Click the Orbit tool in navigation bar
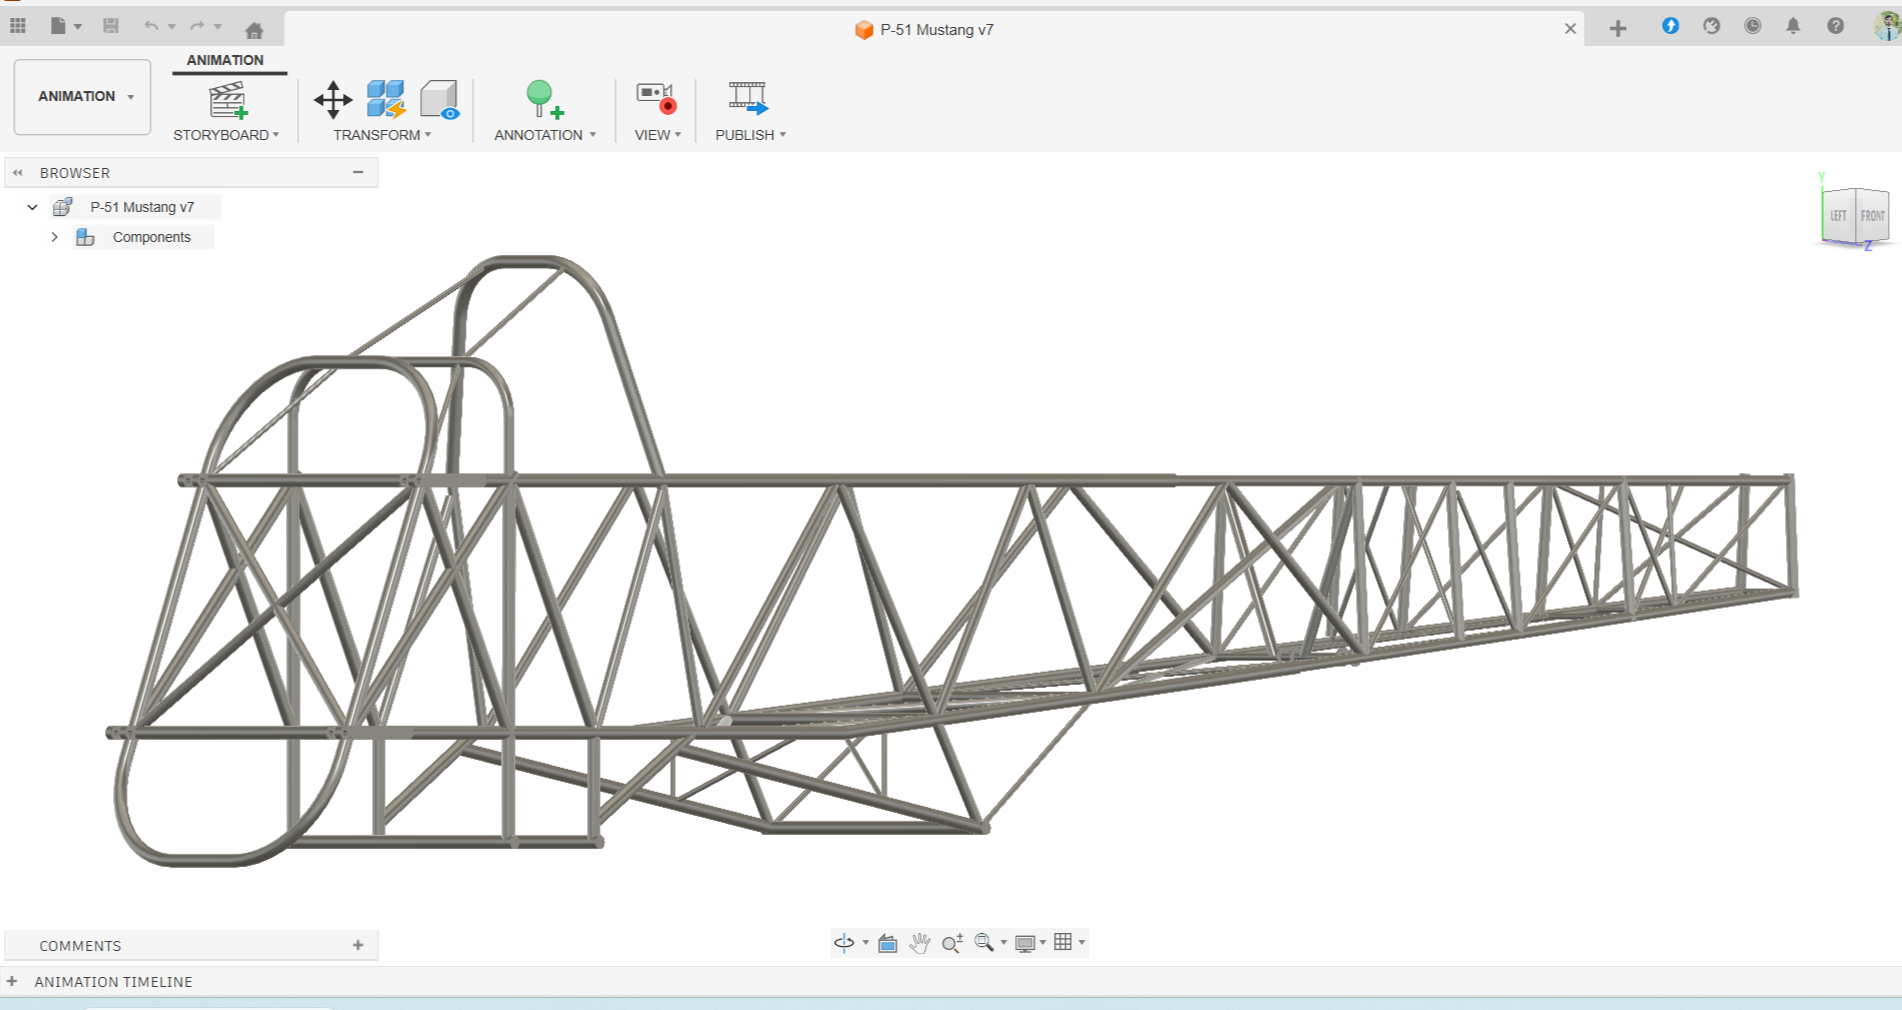The width and height of the screenshot is (1902, 1010). (844, 943)
